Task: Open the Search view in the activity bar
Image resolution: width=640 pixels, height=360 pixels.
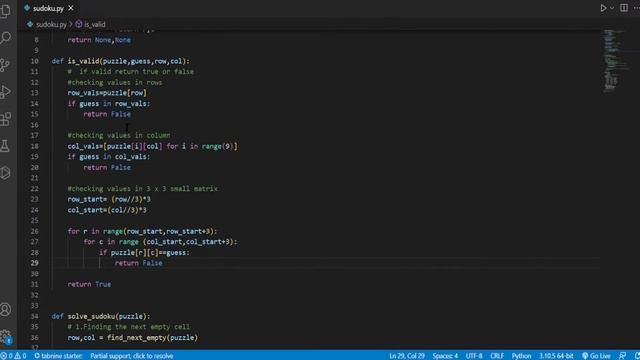Action: (x=5, y=38)
